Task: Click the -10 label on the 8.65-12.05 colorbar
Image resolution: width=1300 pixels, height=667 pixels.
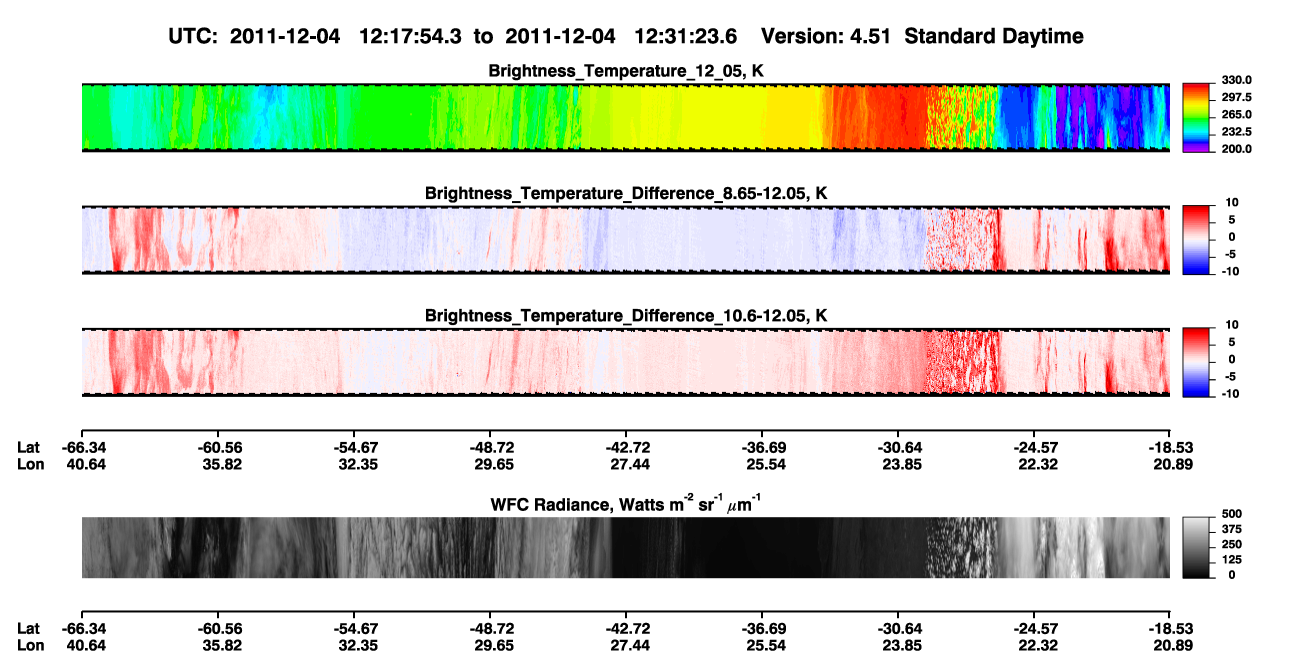Action: click(x=1232, y=270)
